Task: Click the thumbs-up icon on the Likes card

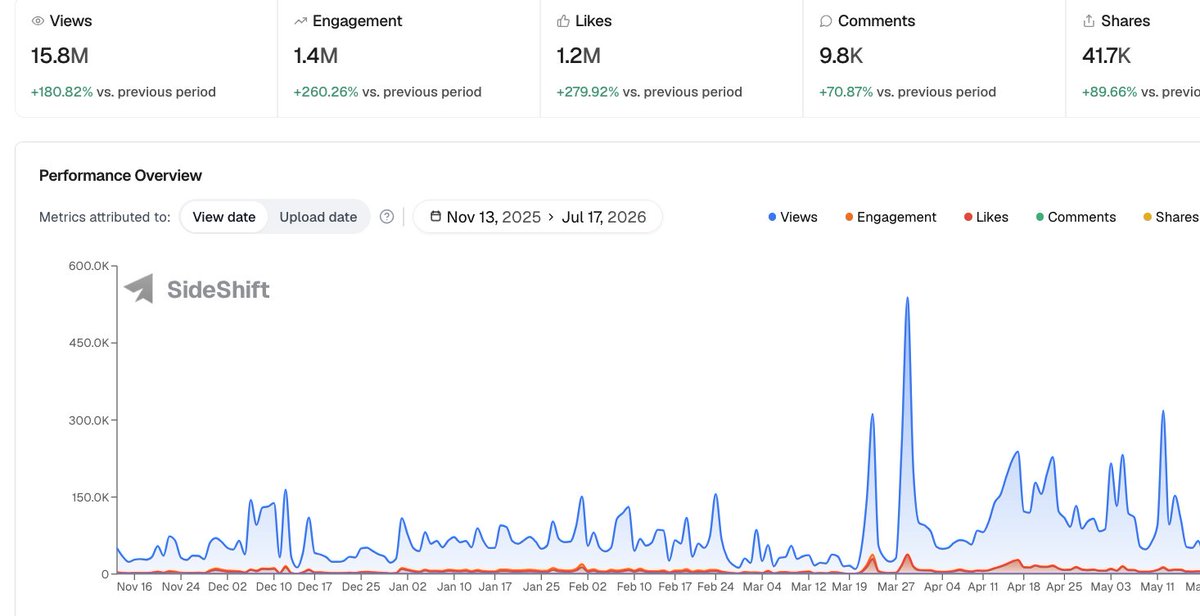Action: (563, 21)
